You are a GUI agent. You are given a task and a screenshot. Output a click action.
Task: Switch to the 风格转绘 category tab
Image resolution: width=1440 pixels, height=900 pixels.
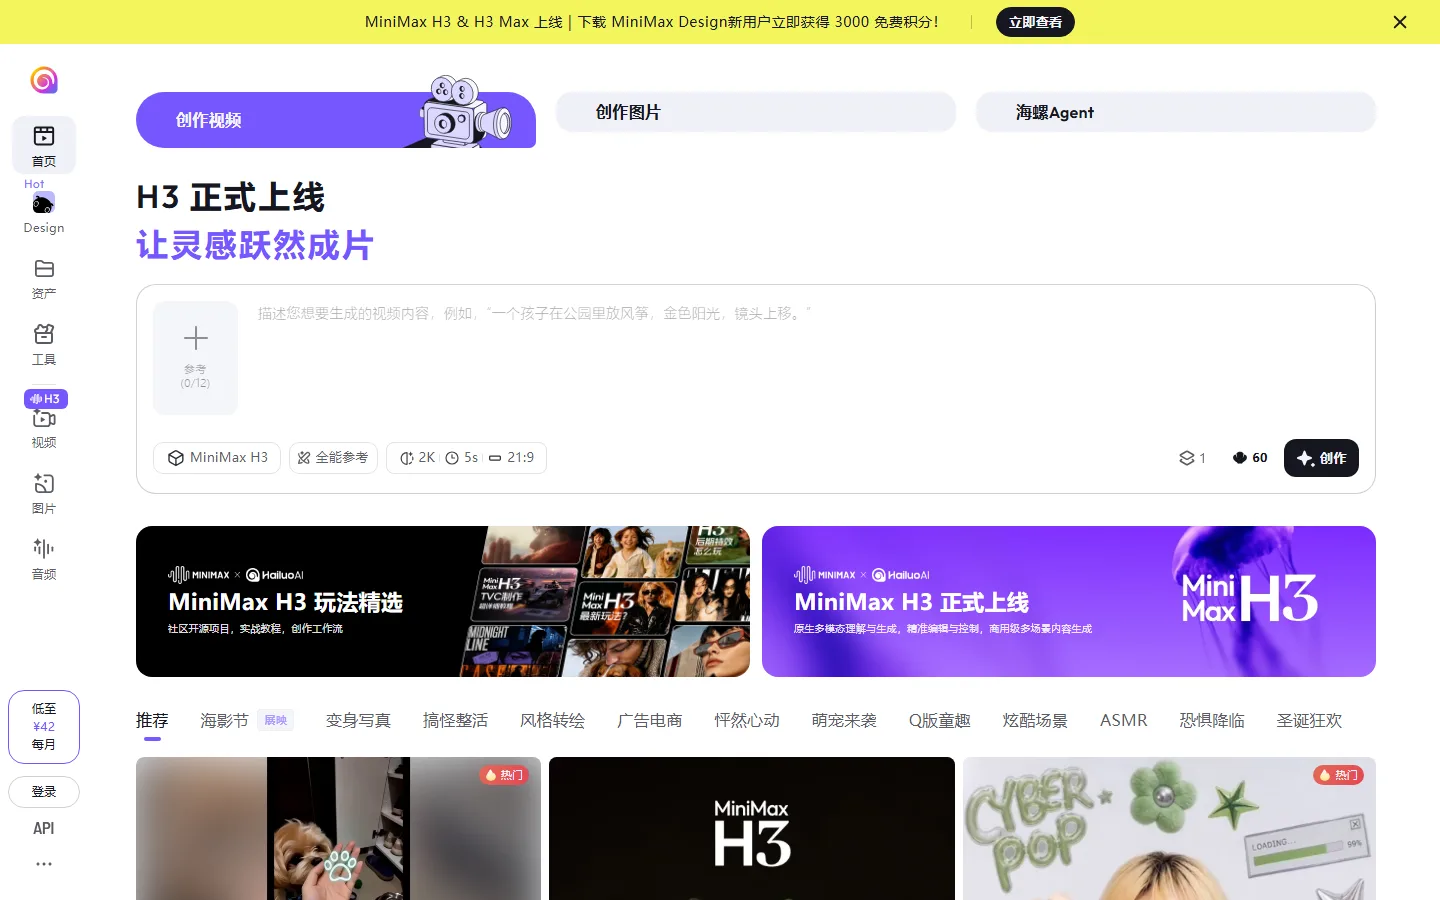click(552, 720)
